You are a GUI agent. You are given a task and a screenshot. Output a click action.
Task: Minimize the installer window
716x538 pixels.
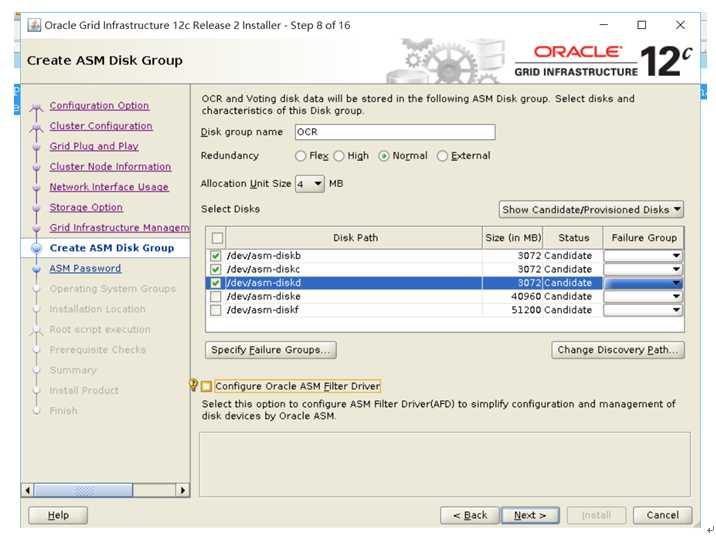coord(604,25)
